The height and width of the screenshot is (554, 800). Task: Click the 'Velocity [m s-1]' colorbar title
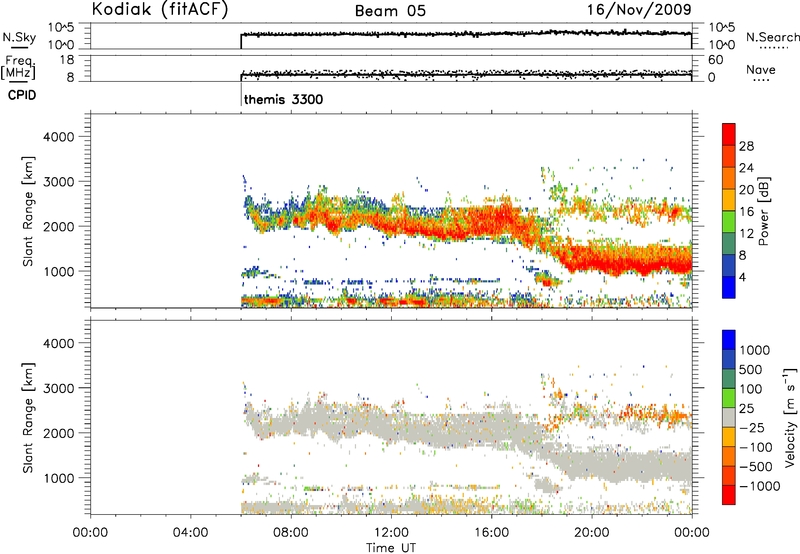[790, 417]
